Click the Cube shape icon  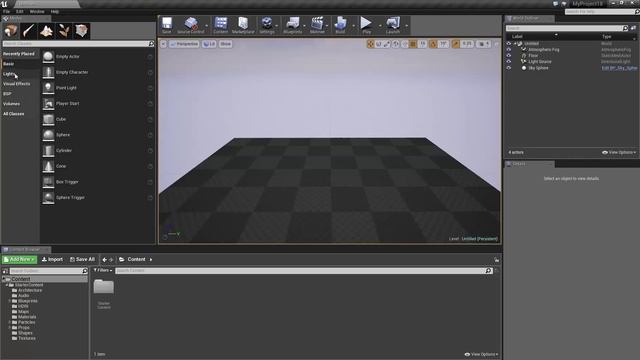pos(48,119)
